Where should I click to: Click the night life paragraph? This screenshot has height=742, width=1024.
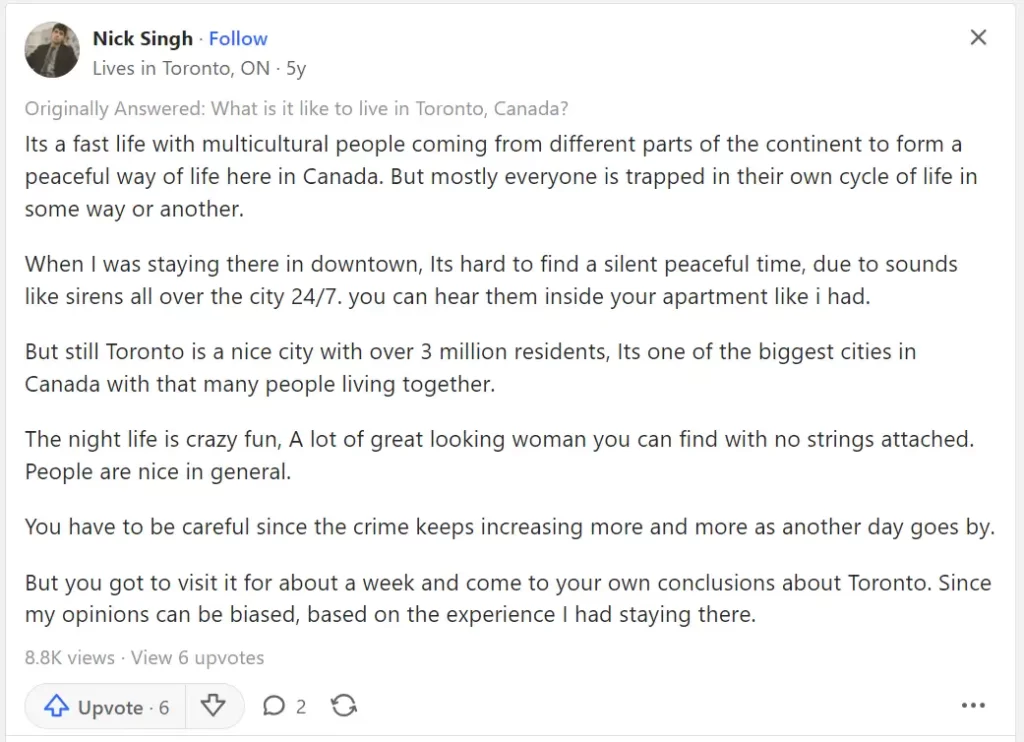pos(499,455)
